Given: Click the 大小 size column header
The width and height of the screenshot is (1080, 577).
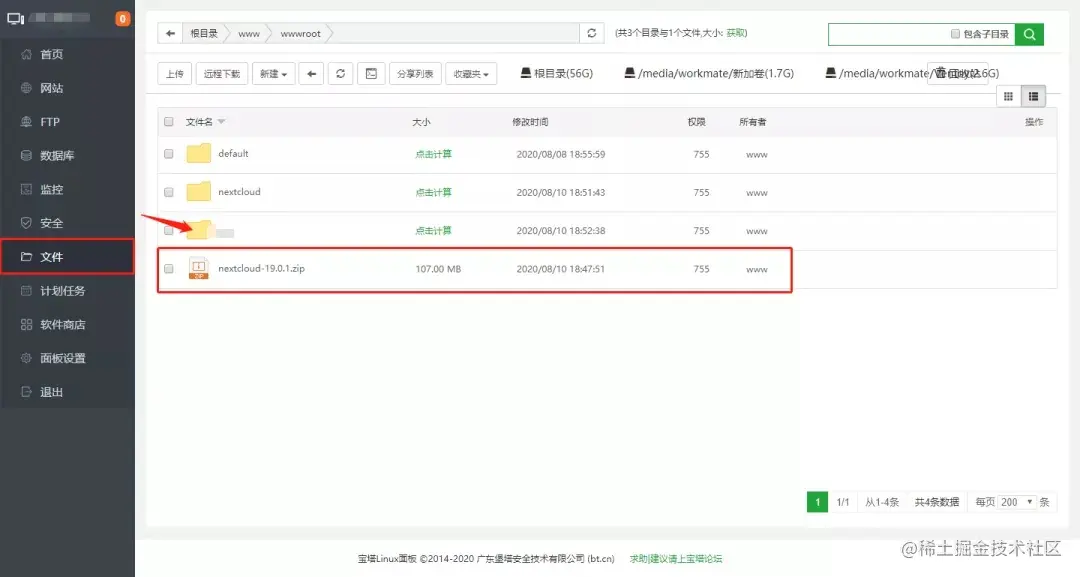Looking at the screenshot, I should click(421, 122).
